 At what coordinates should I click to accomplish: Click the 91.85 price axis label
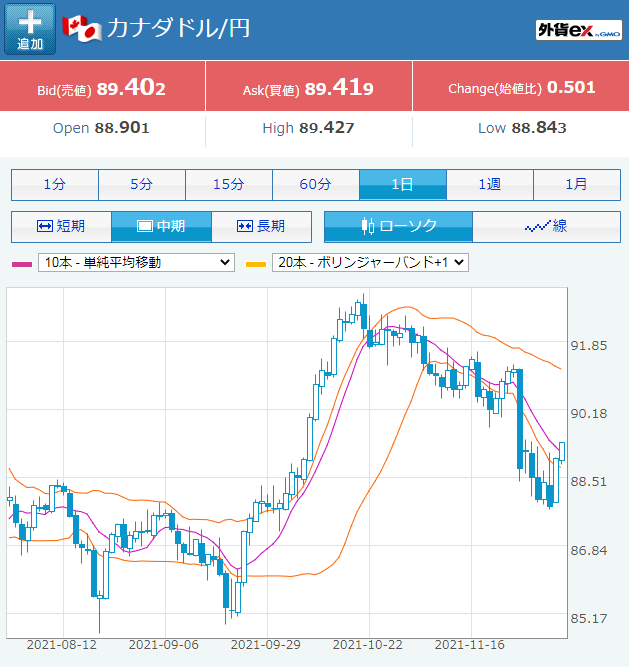click(589, 345)
